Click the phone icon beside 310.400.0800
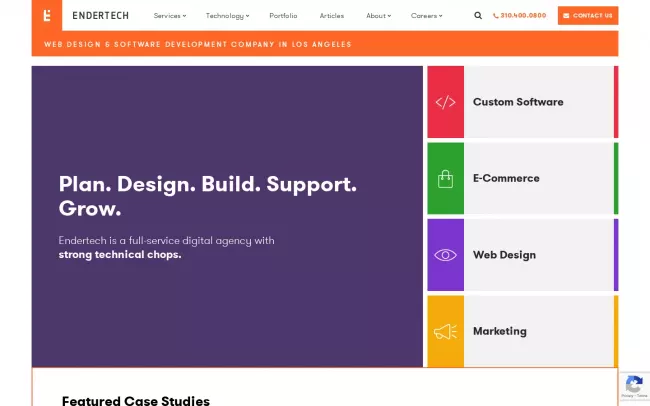Screen dimensions: 650x406 496,16
